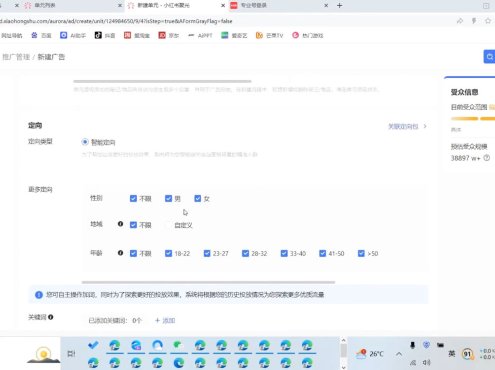This screenshot has height=370, width=495.
Task: Toggle the 男 gender checkbox
Action: point(168,198)
